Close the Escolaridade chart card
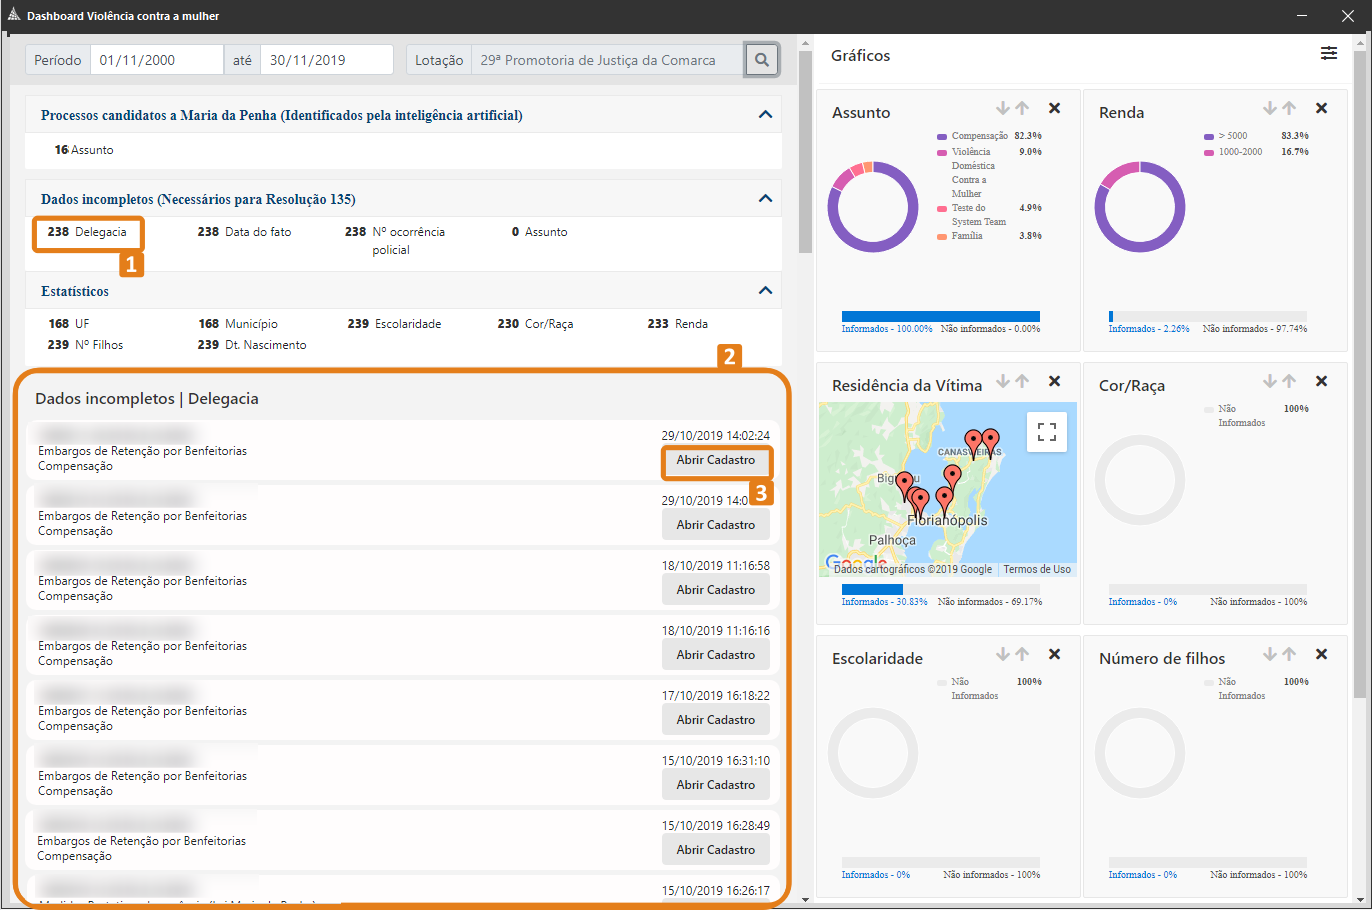The width and height of the screenshot is (1372, 910). click(x=1054, y=654)
